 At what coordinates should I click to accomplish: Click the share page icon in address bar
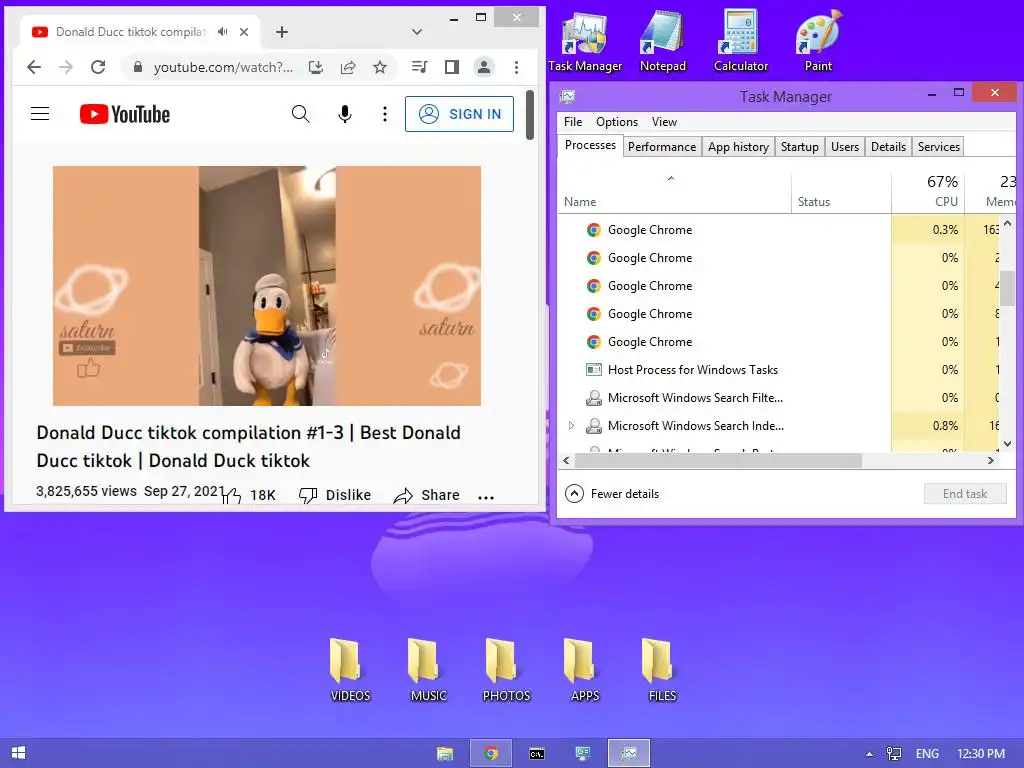pyautogui.click(x=348, y=67)
